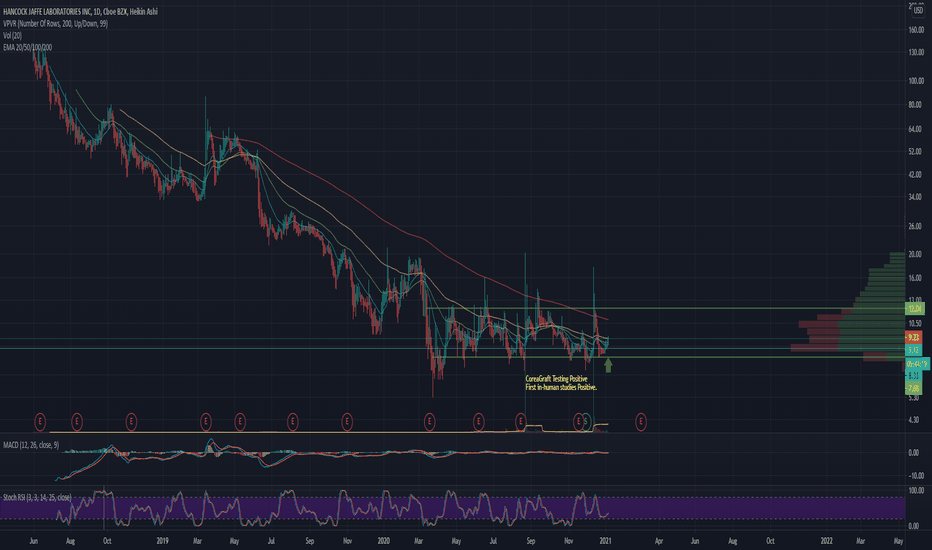This screenshot has width=932, height=550.
Task: Select the earnings marker near Aug 2019
Action: [292, 422]
